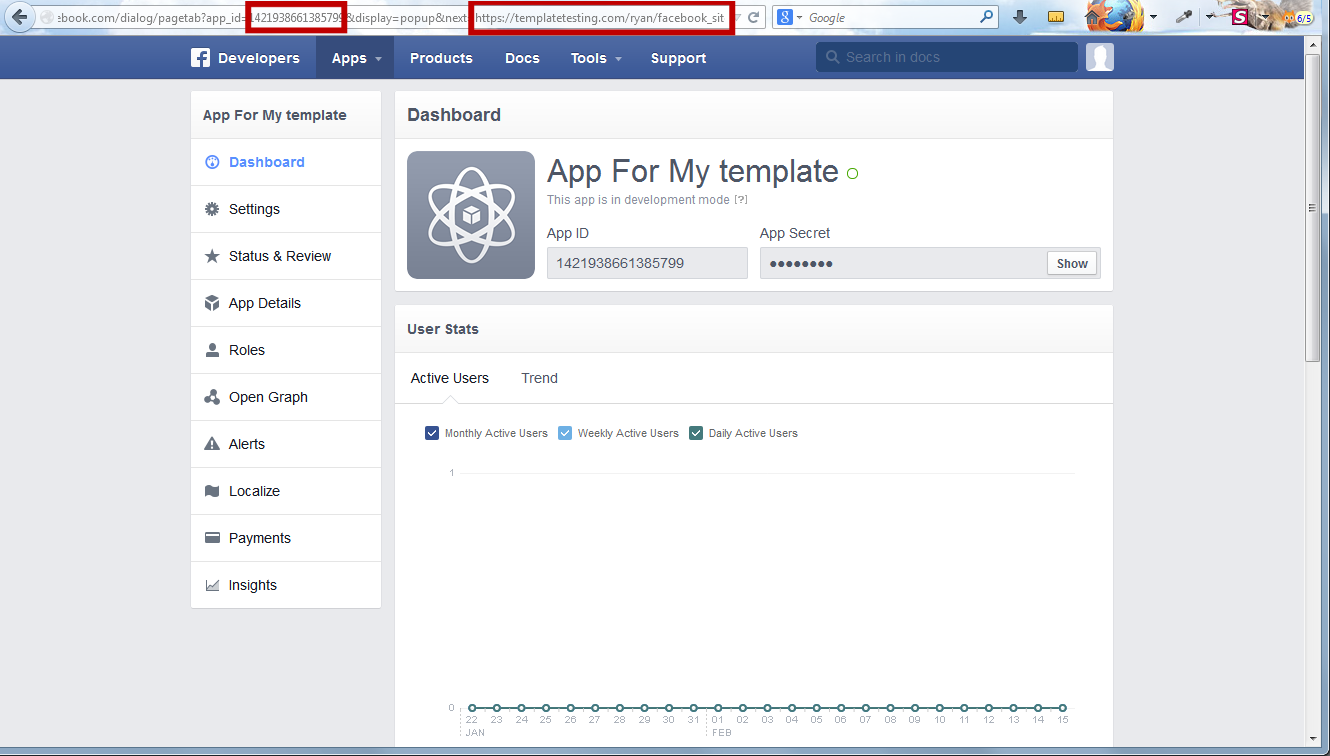Screen dimensions: 1330x756
Task: Open the Docs menu
Action: click(x=522, y=58)
